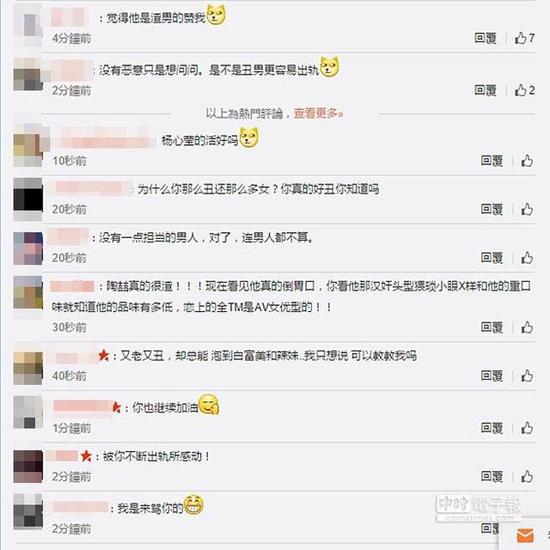Like the comment with 7 likes
550x550 pixels.
524,38
